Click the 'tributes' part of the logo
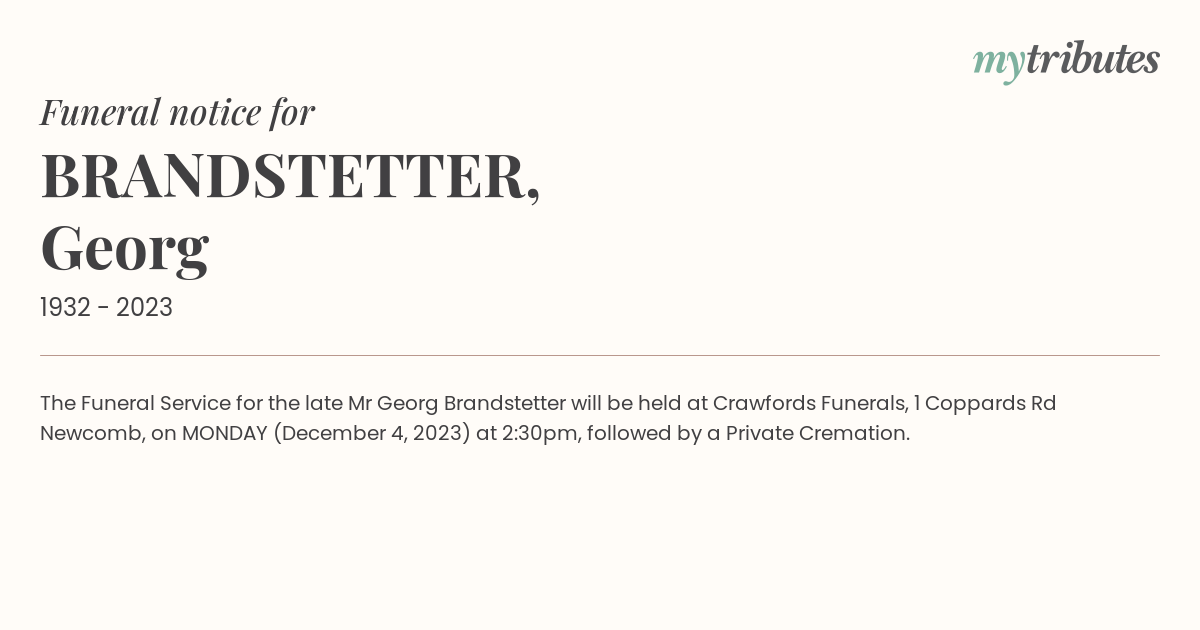 point(1092,59)
